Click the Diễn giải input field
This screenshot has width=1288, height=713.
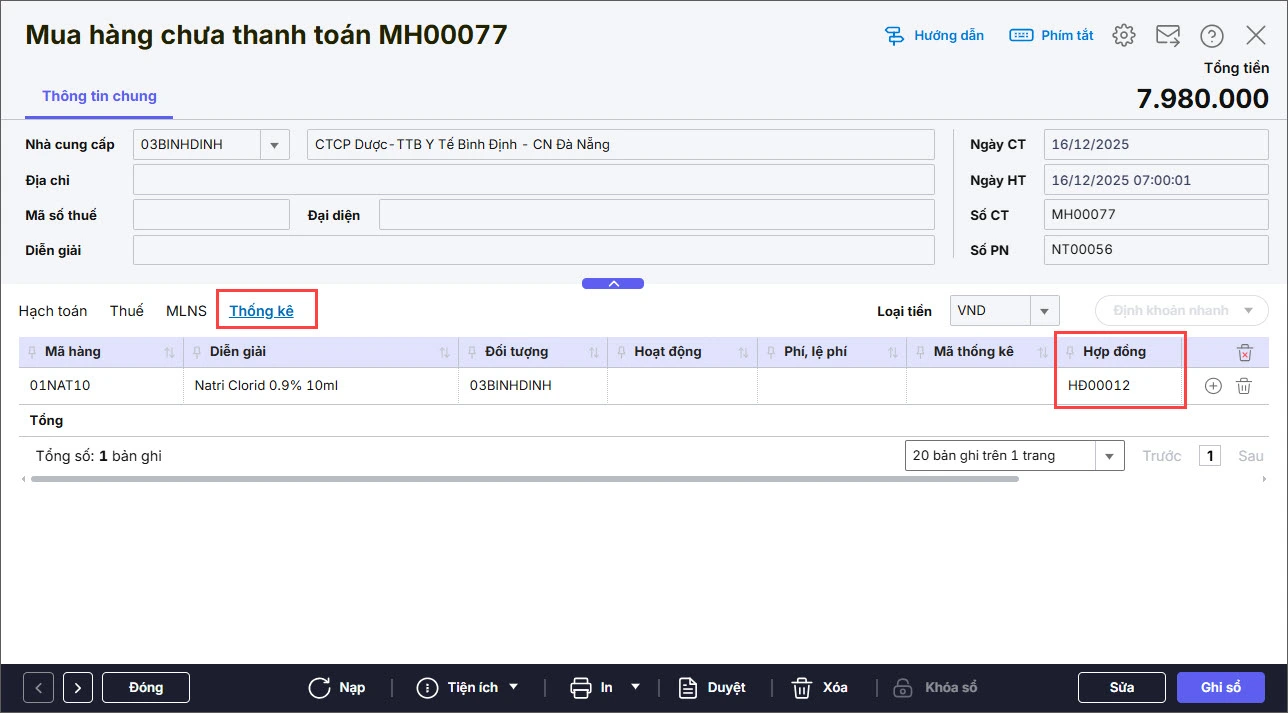[533, 250]
